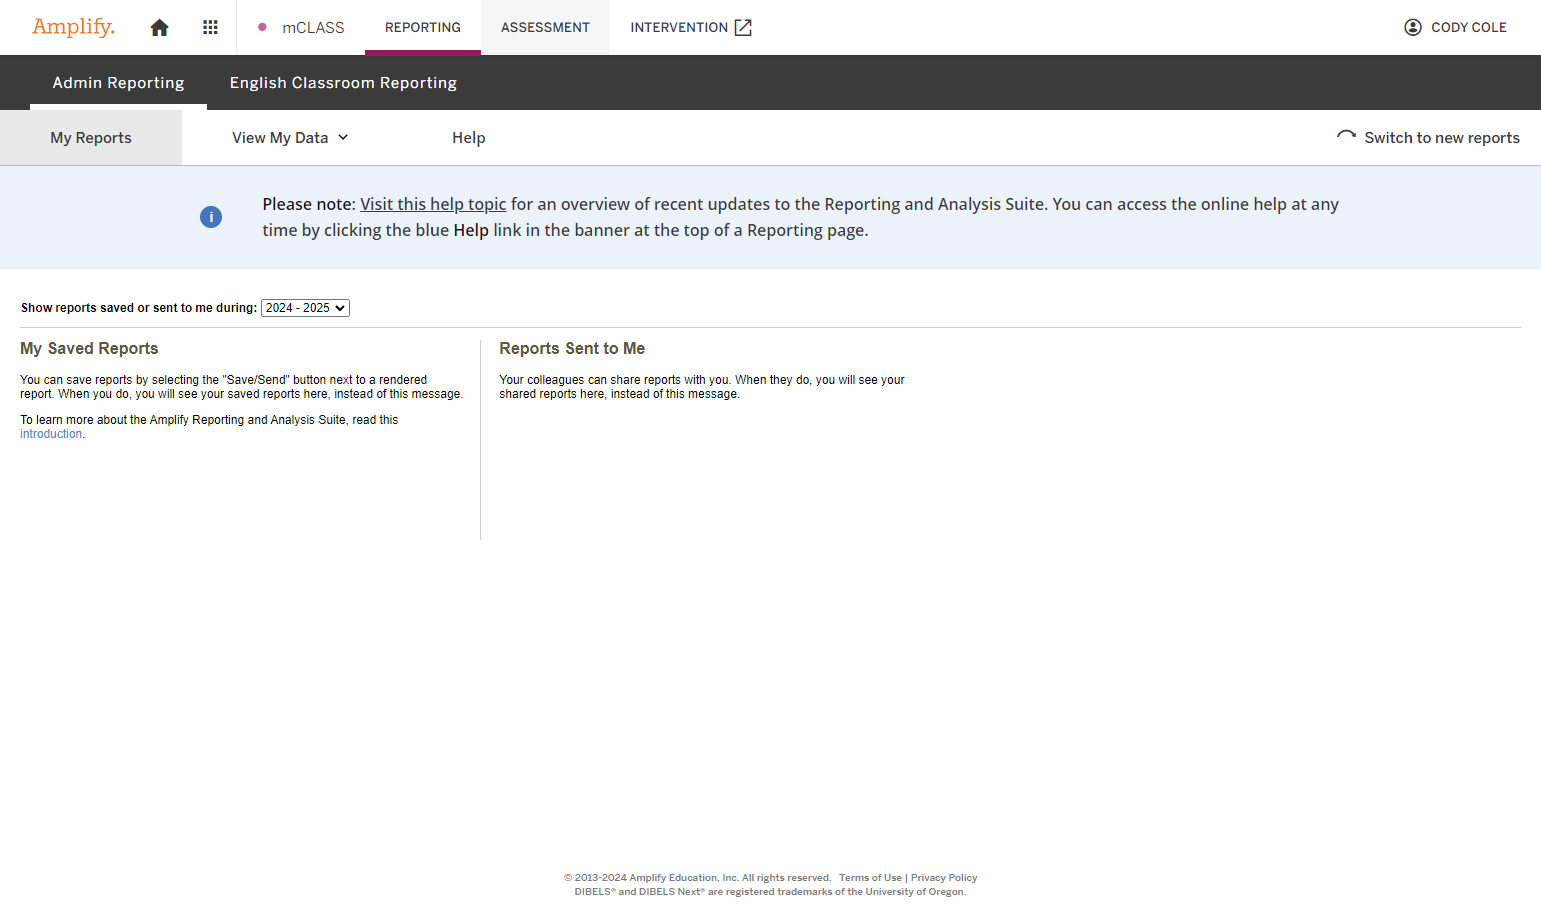Click the mCLASS product label

tap(313, 28)
